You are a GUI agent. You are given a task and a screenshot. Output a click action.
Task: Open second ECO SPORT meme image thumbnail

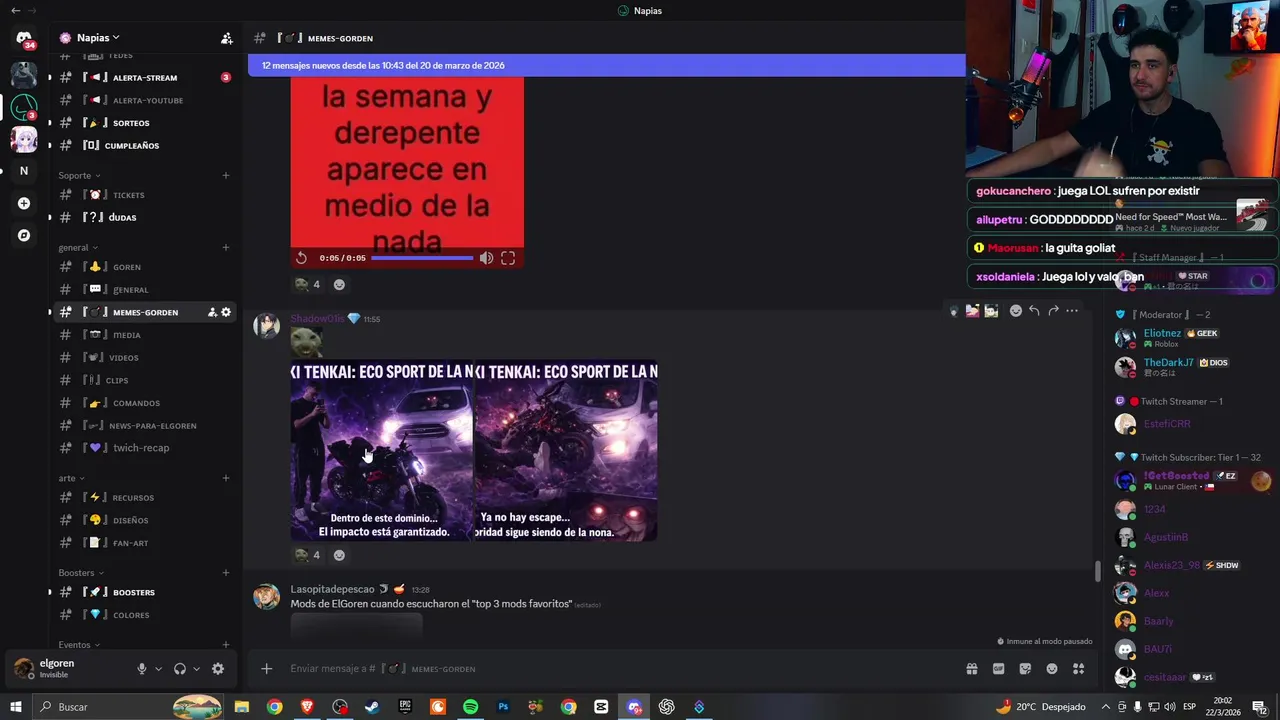click(566, 451)
